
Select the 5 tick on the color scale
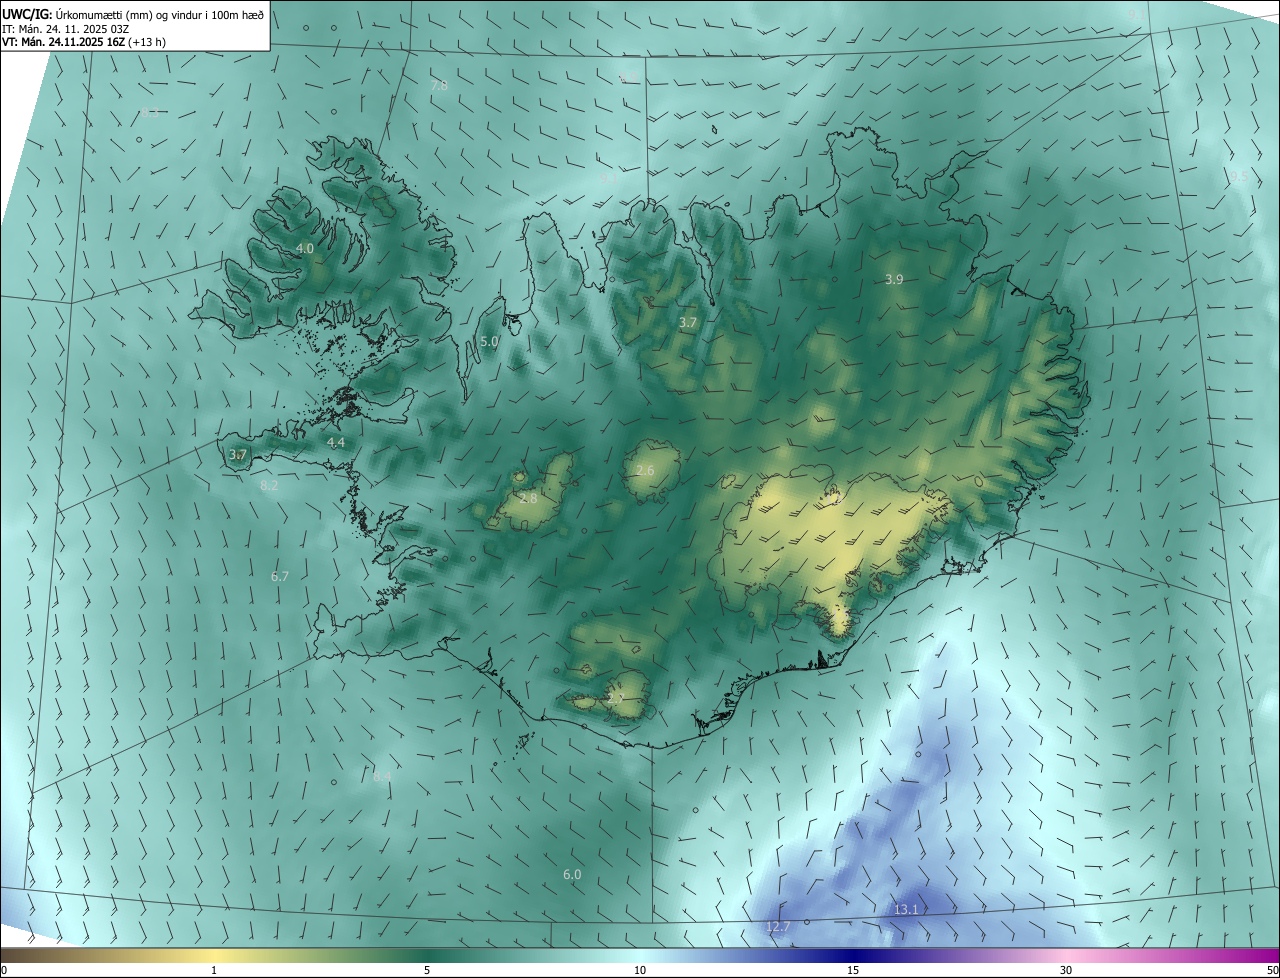click(427, 970)
